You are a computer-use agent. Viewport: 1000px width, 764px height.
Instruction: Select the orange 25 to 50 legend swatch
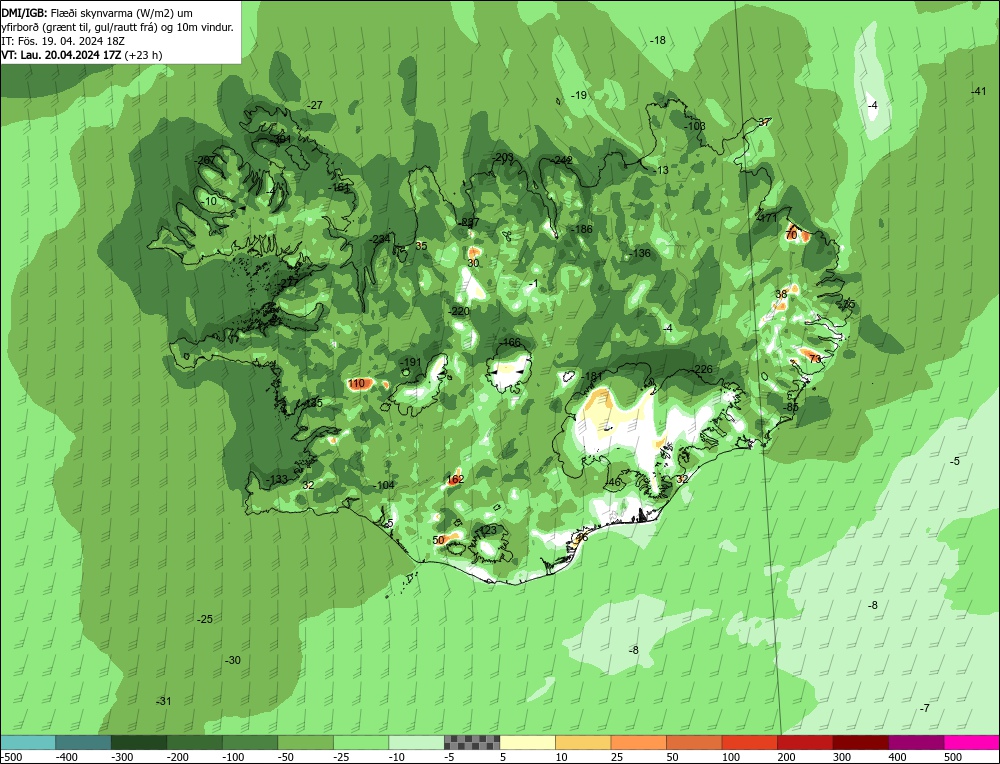pos(638,742)
